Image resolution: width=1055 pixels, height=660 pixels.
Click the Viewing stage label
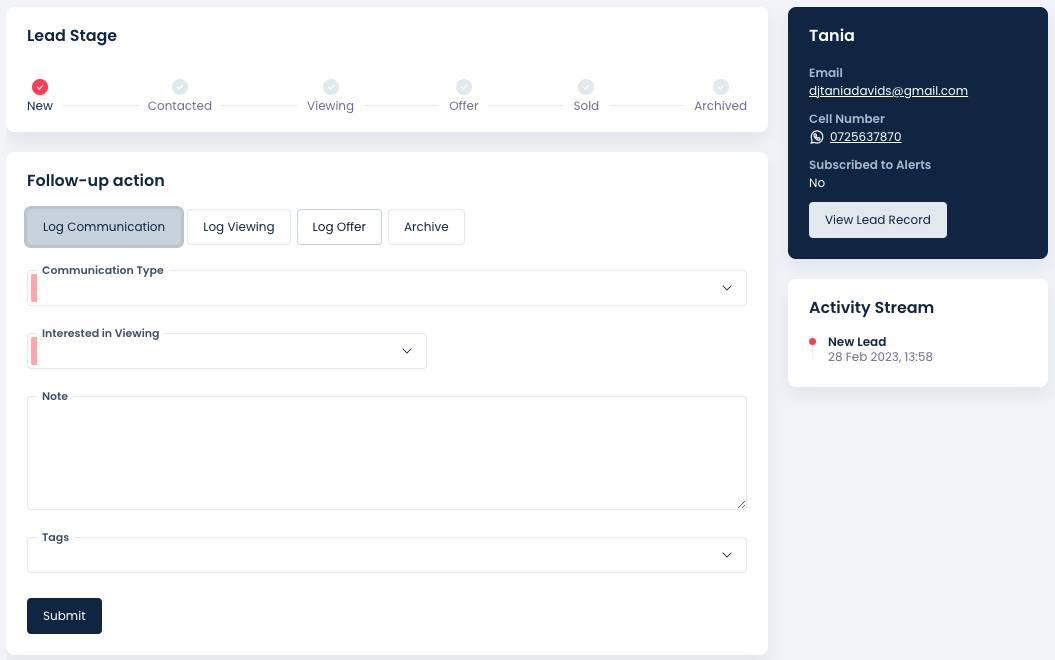point(330,106)
